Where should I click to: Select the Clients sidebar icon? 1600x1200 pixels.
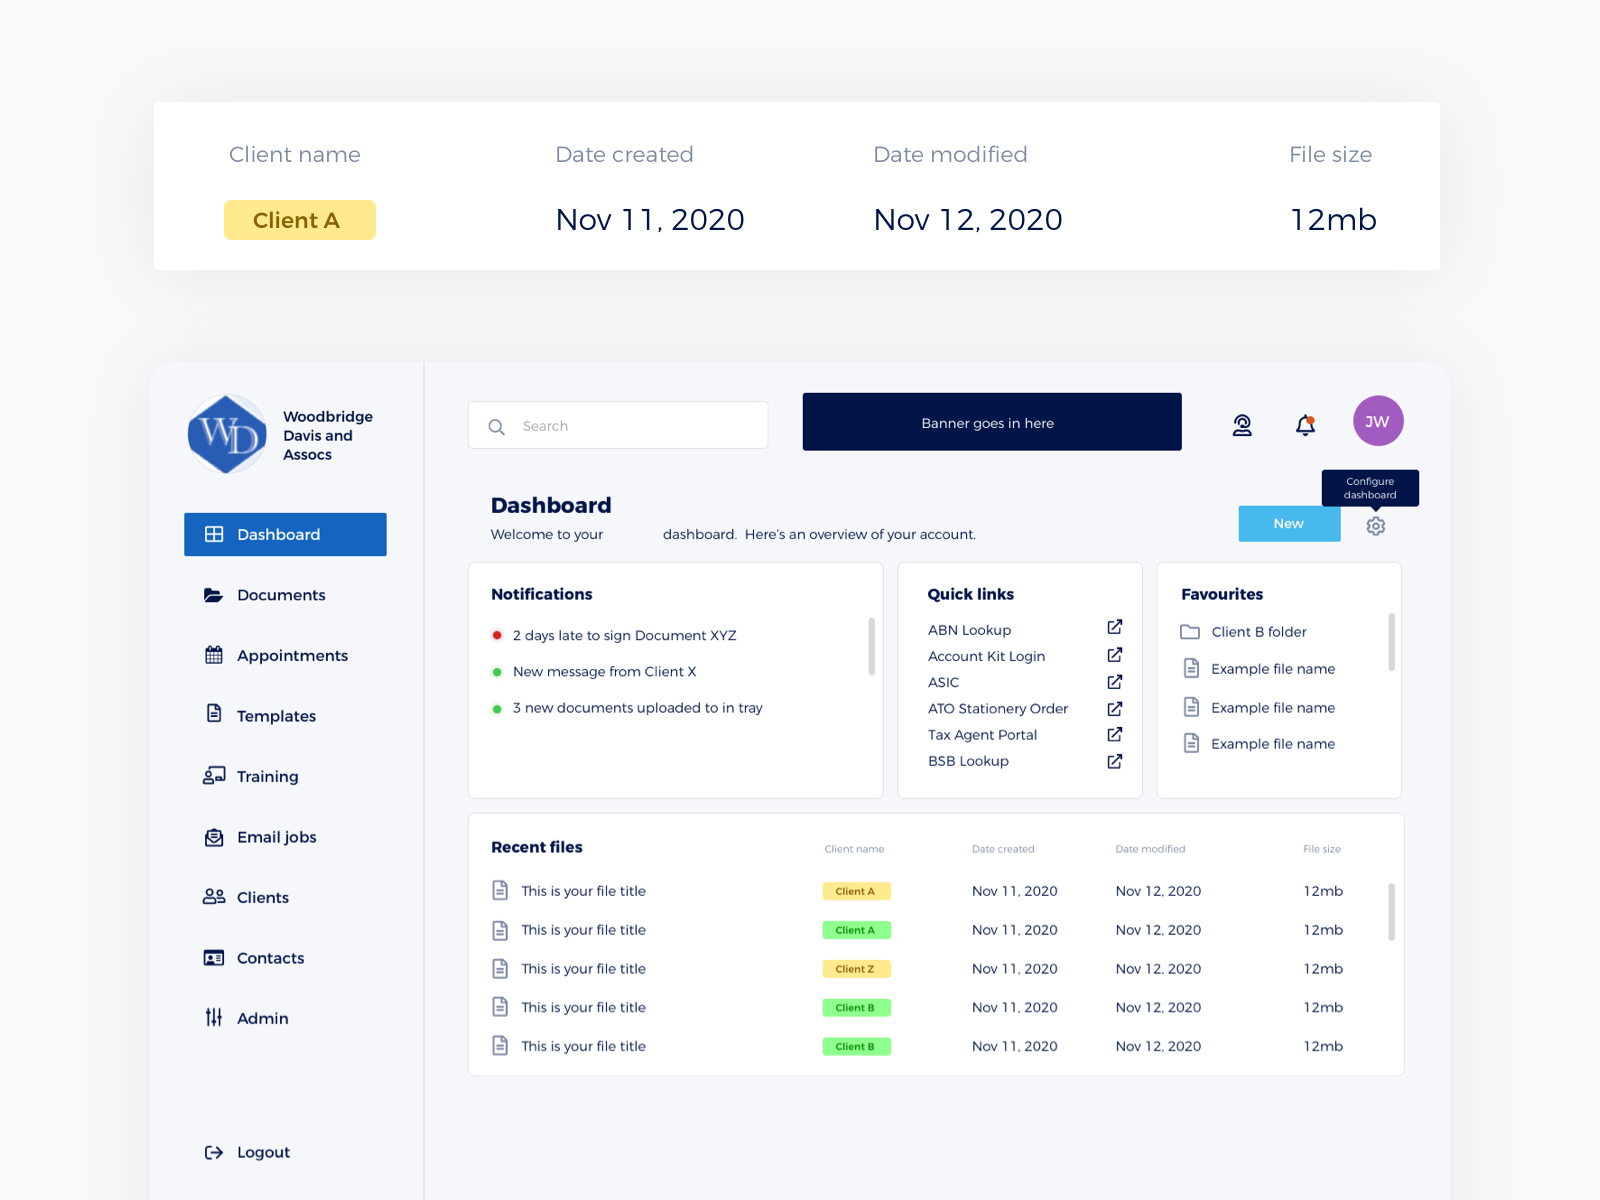(x=213, y=897)
